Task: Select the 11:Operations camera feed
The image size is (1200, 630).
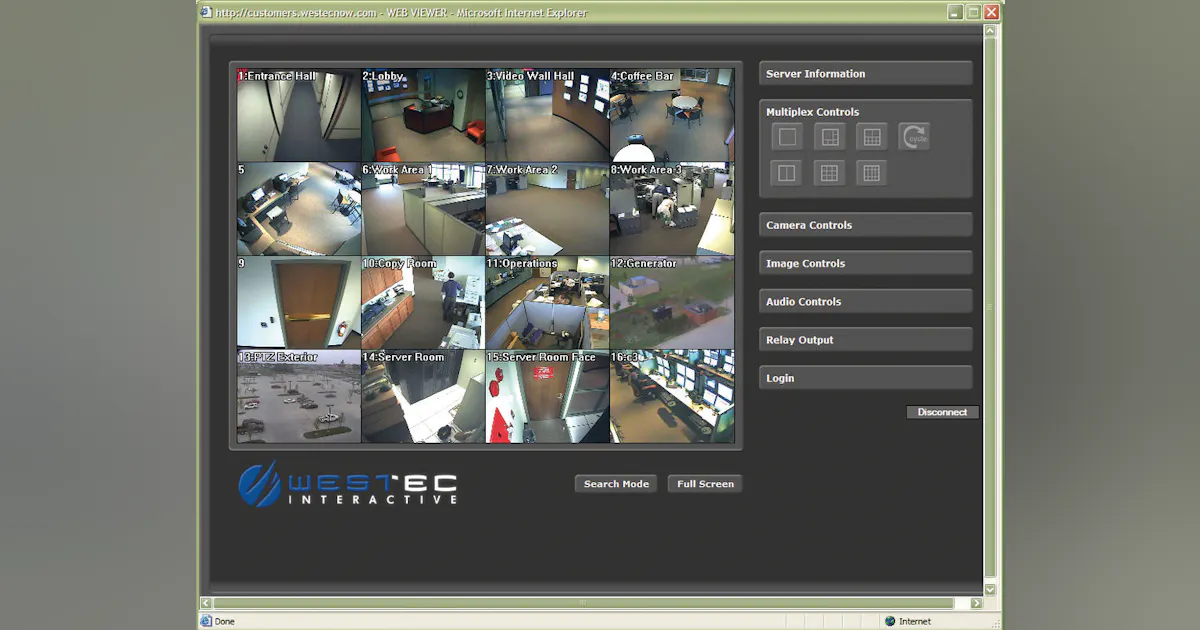Action: [x=547, y=303]
